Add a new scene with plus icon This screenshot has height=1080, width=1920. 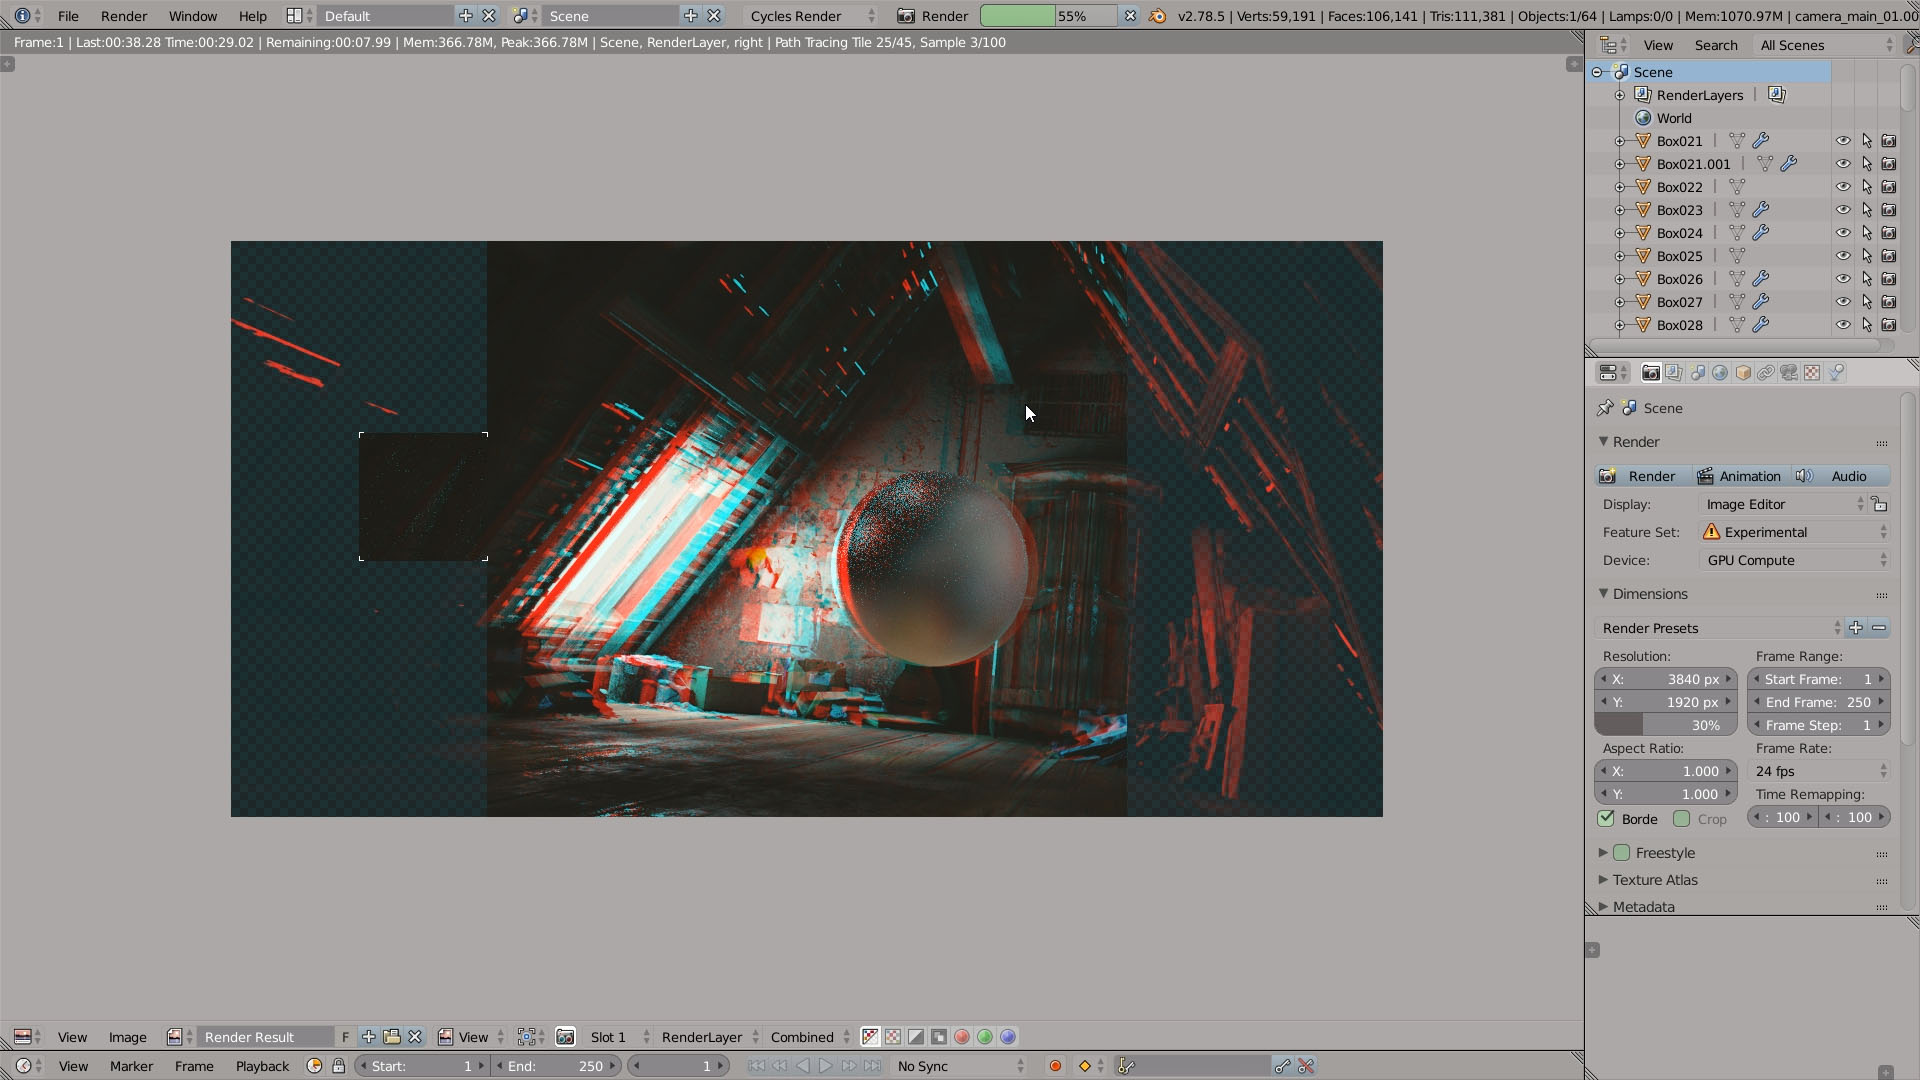coord(691,16)
